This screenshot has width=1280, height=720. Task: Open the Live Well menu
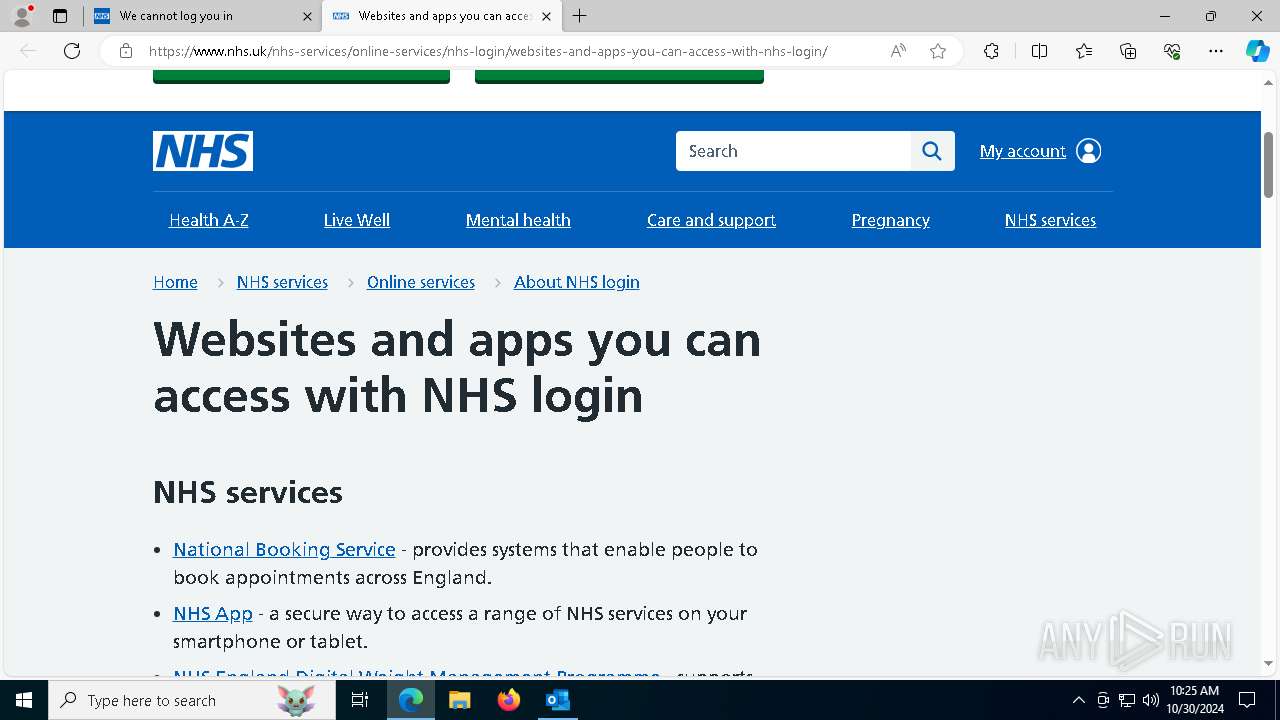click(357, 220)
